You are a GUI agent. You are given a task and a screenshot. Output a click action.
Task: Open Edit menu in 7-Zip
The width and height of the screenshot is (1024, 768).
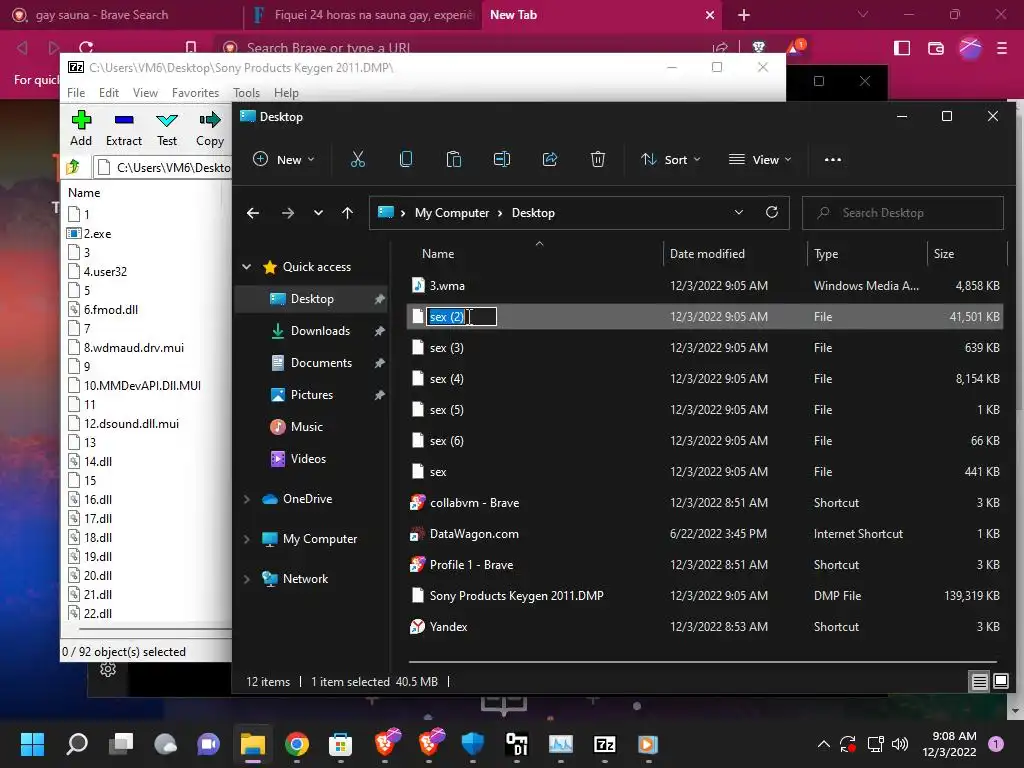(x=108, y=93)
